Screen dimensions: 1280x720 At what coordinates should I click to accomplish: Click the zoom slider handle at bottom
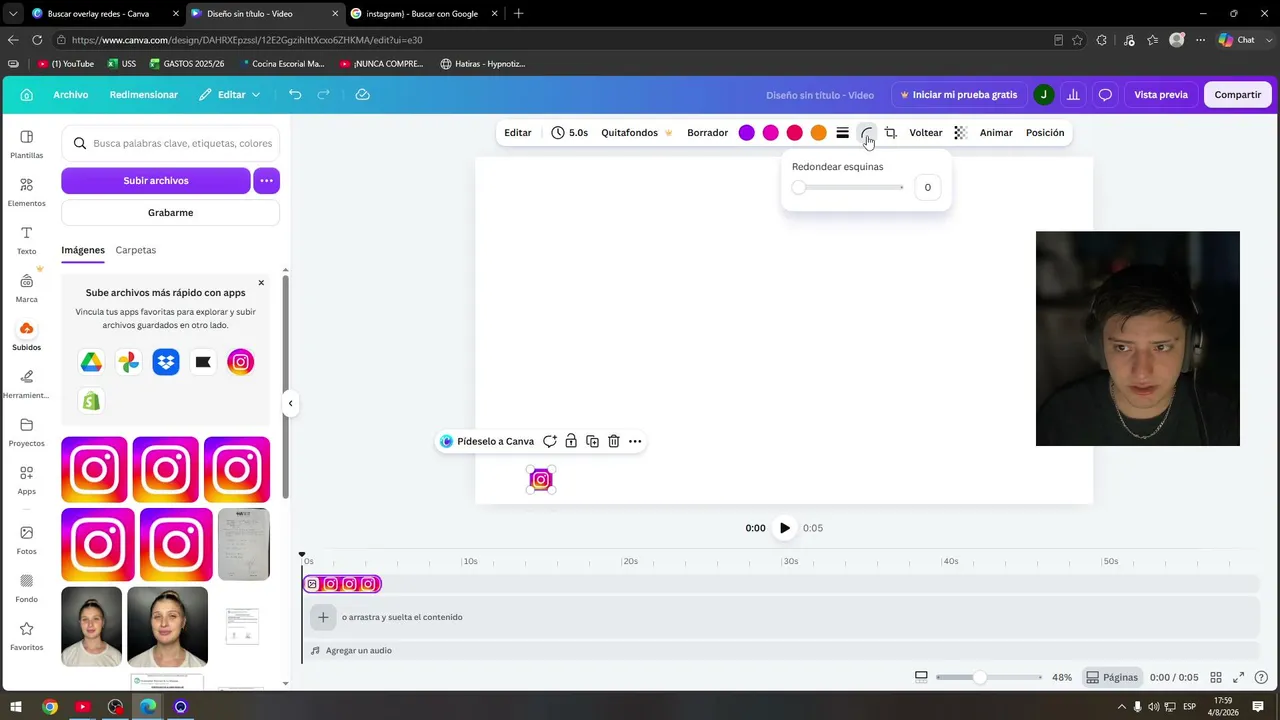980,677
